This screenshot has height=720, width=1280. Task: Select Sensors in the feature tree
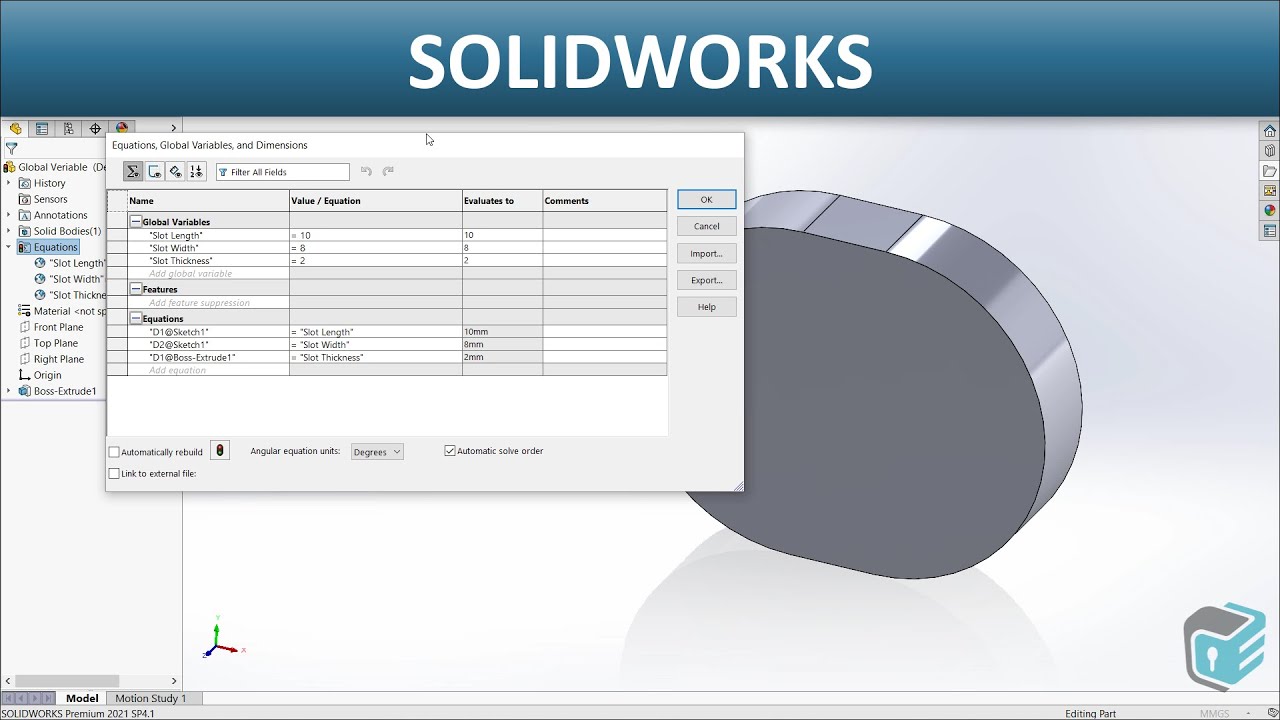(x=51, y=199)
